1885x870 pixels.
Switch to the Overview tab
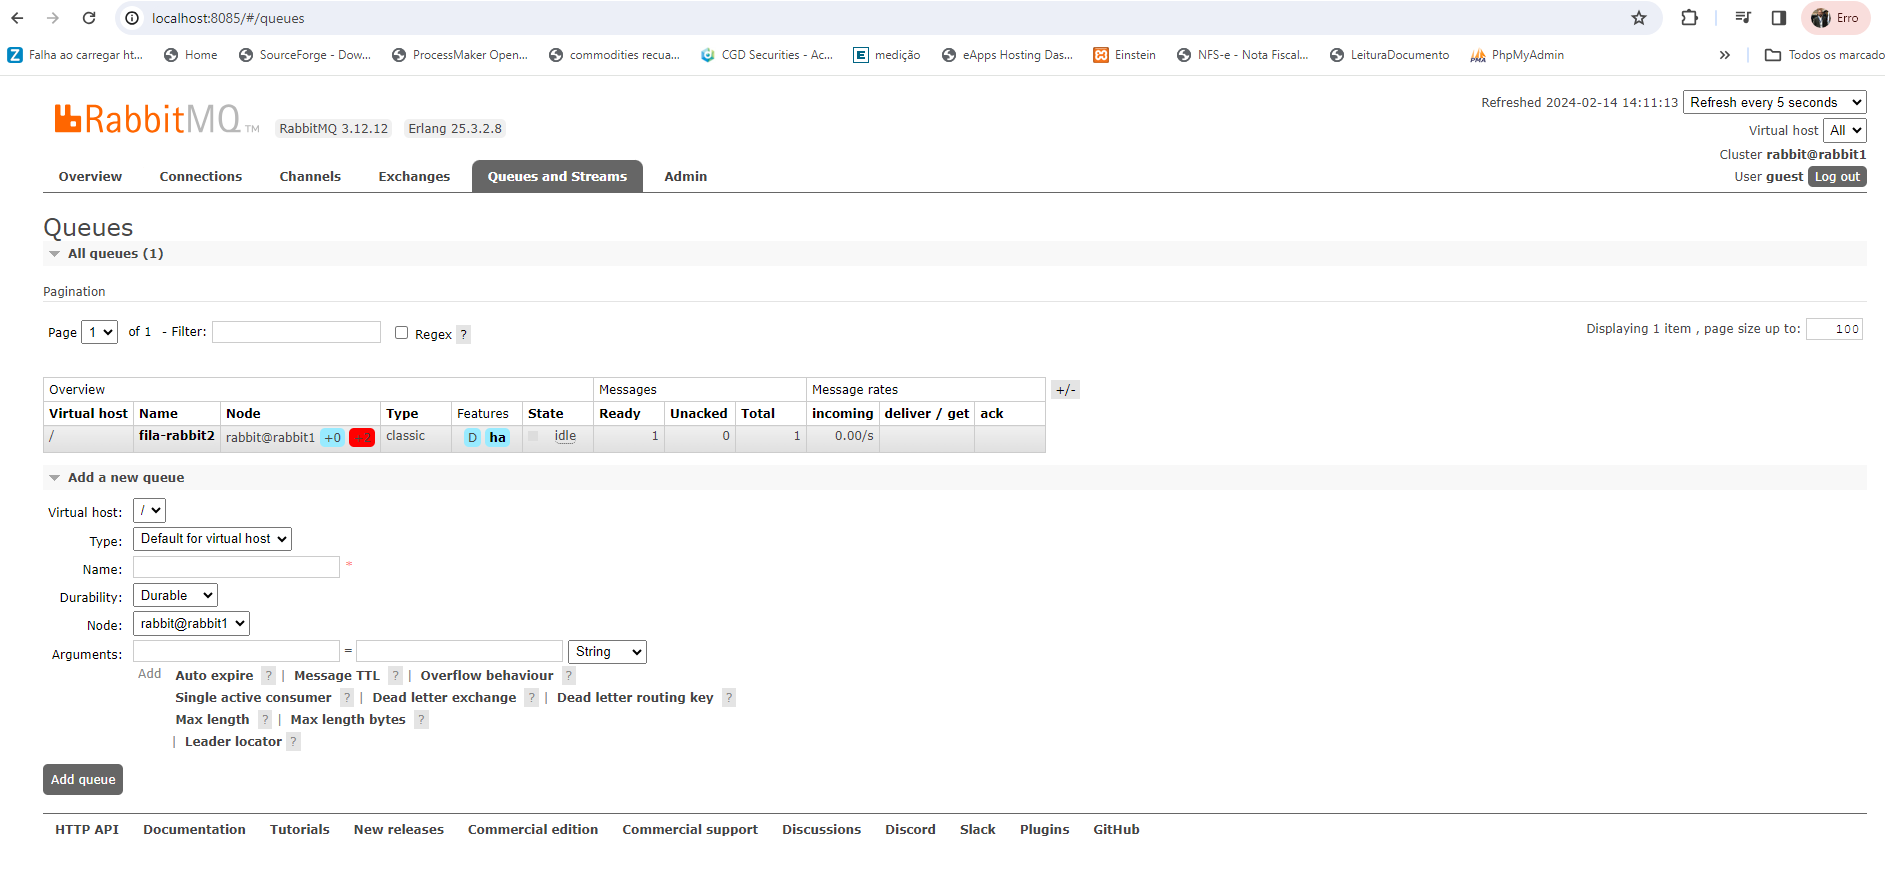coord(90,177)
